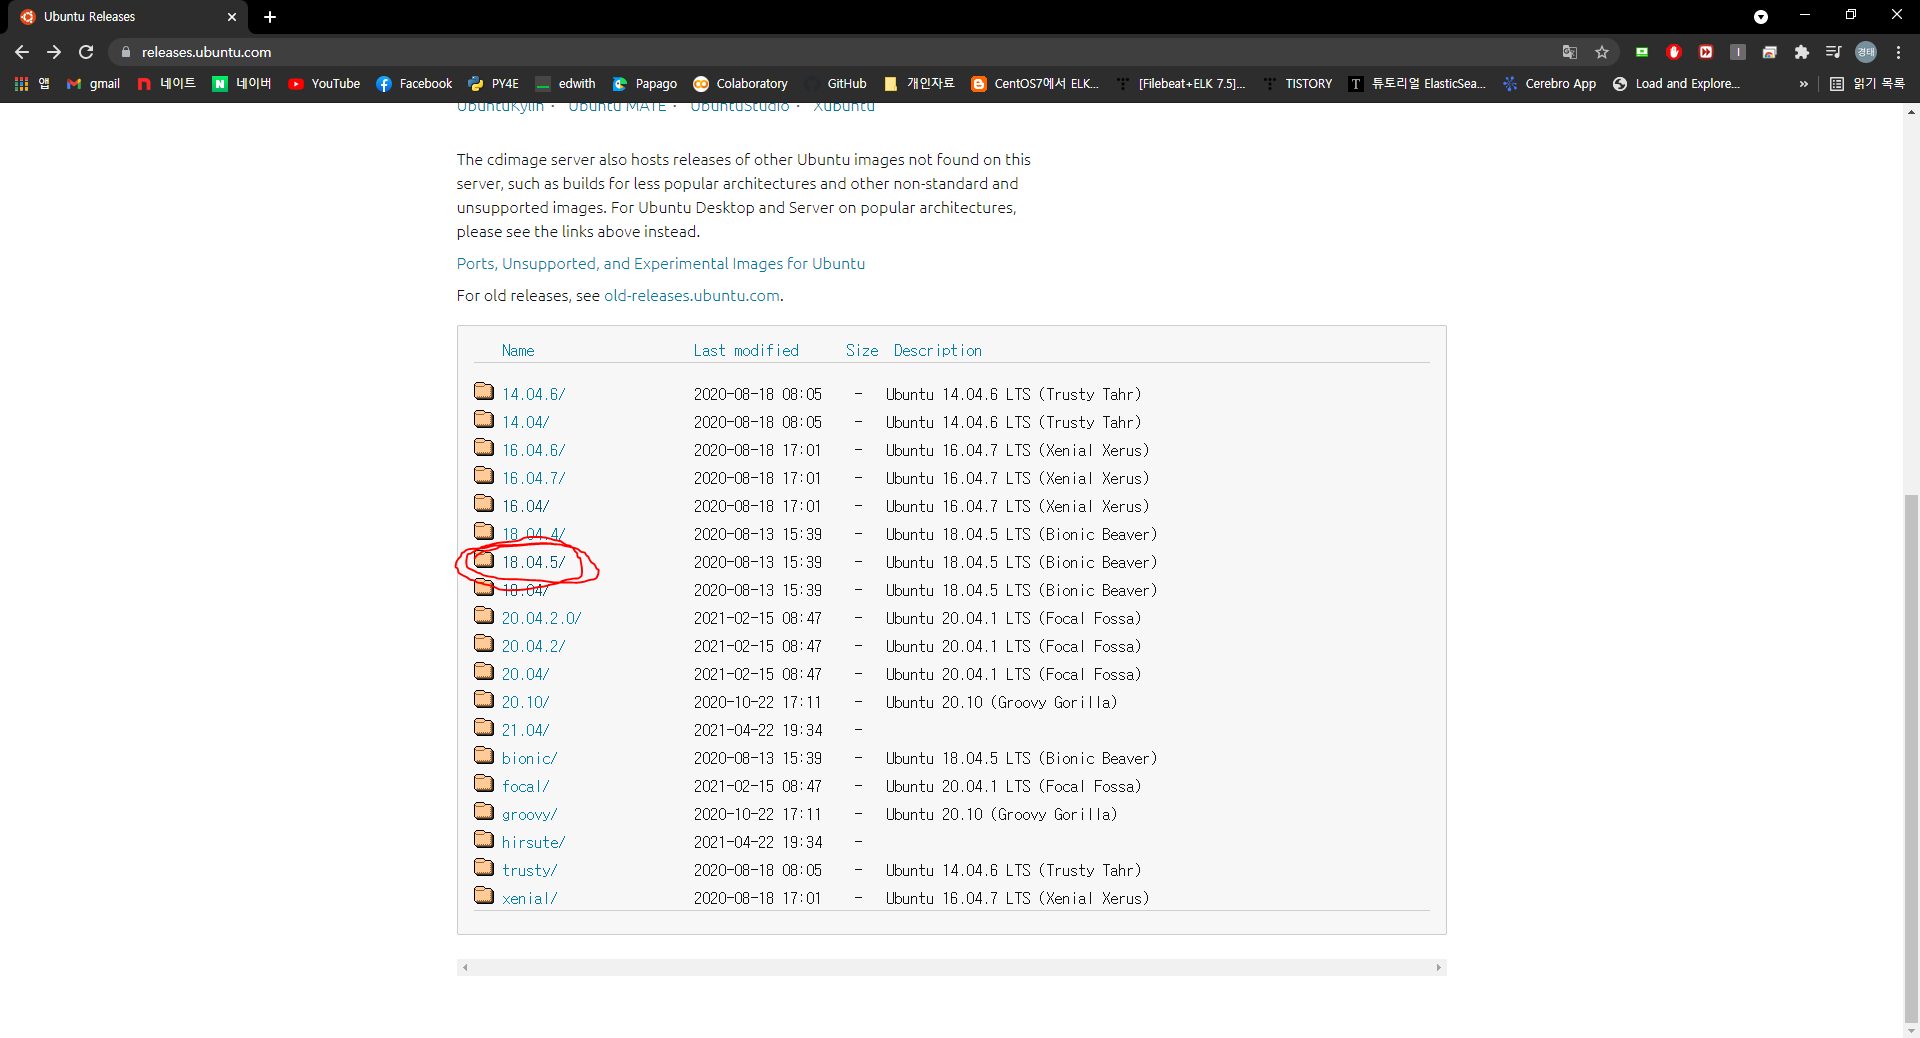This screenshot has height=1038, width=1920.
Task: Open the YouTube bookmark
Action: click(x=324, y=84)
